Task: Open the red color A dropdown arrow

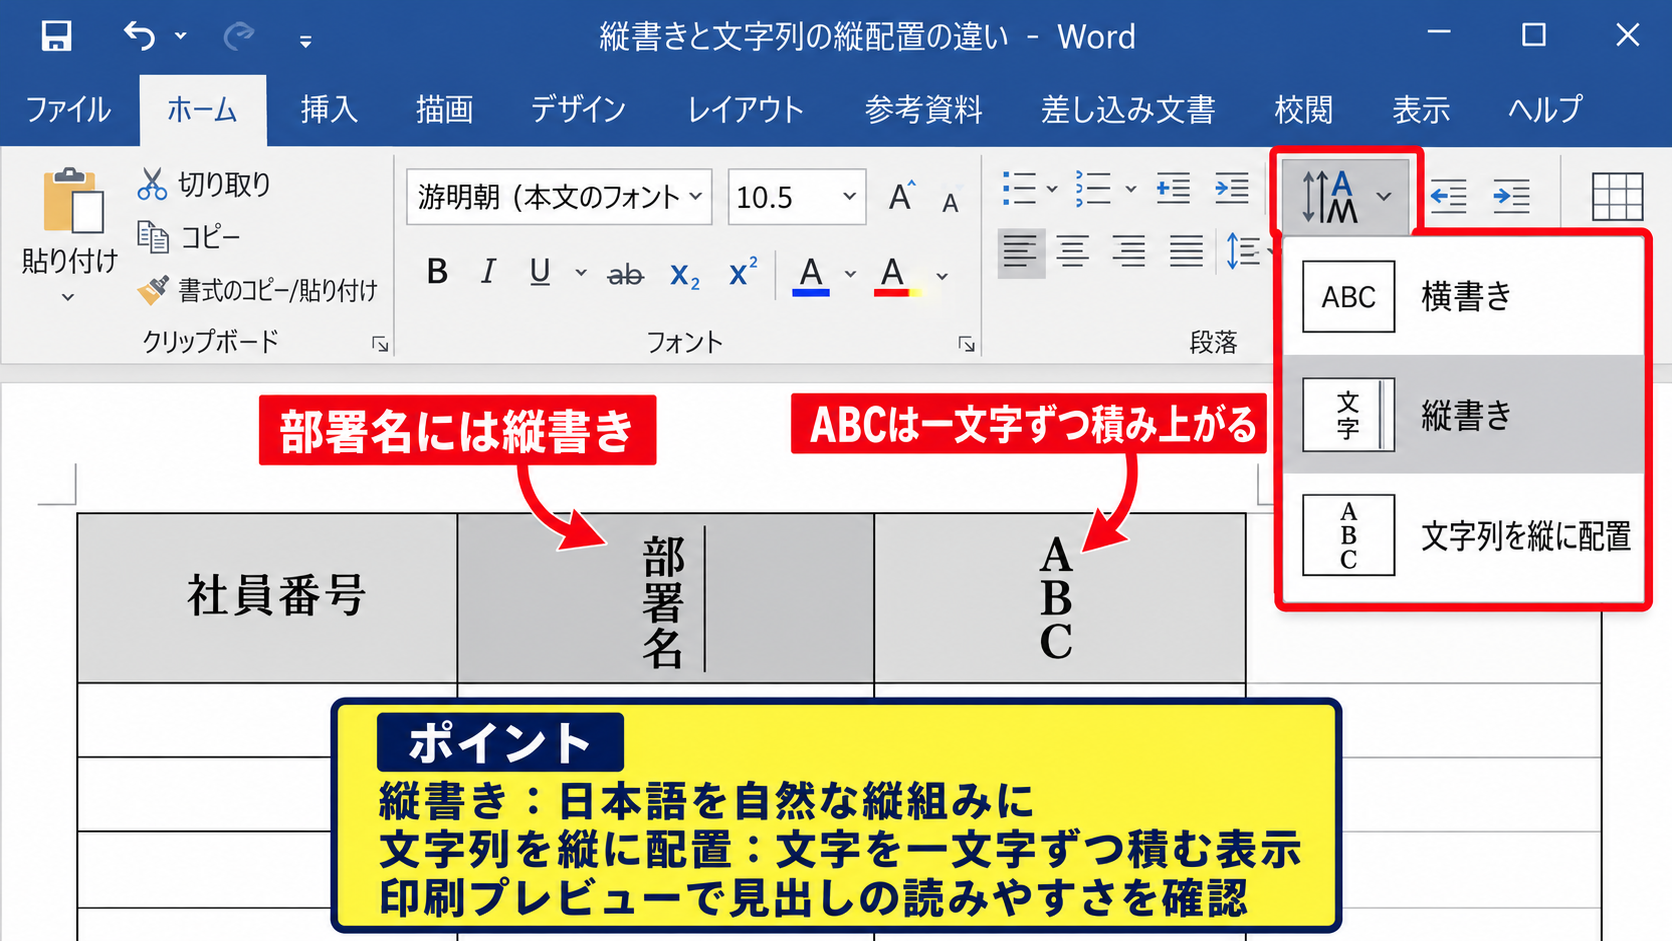Action: pyautogui.click(x=942, y=276)
